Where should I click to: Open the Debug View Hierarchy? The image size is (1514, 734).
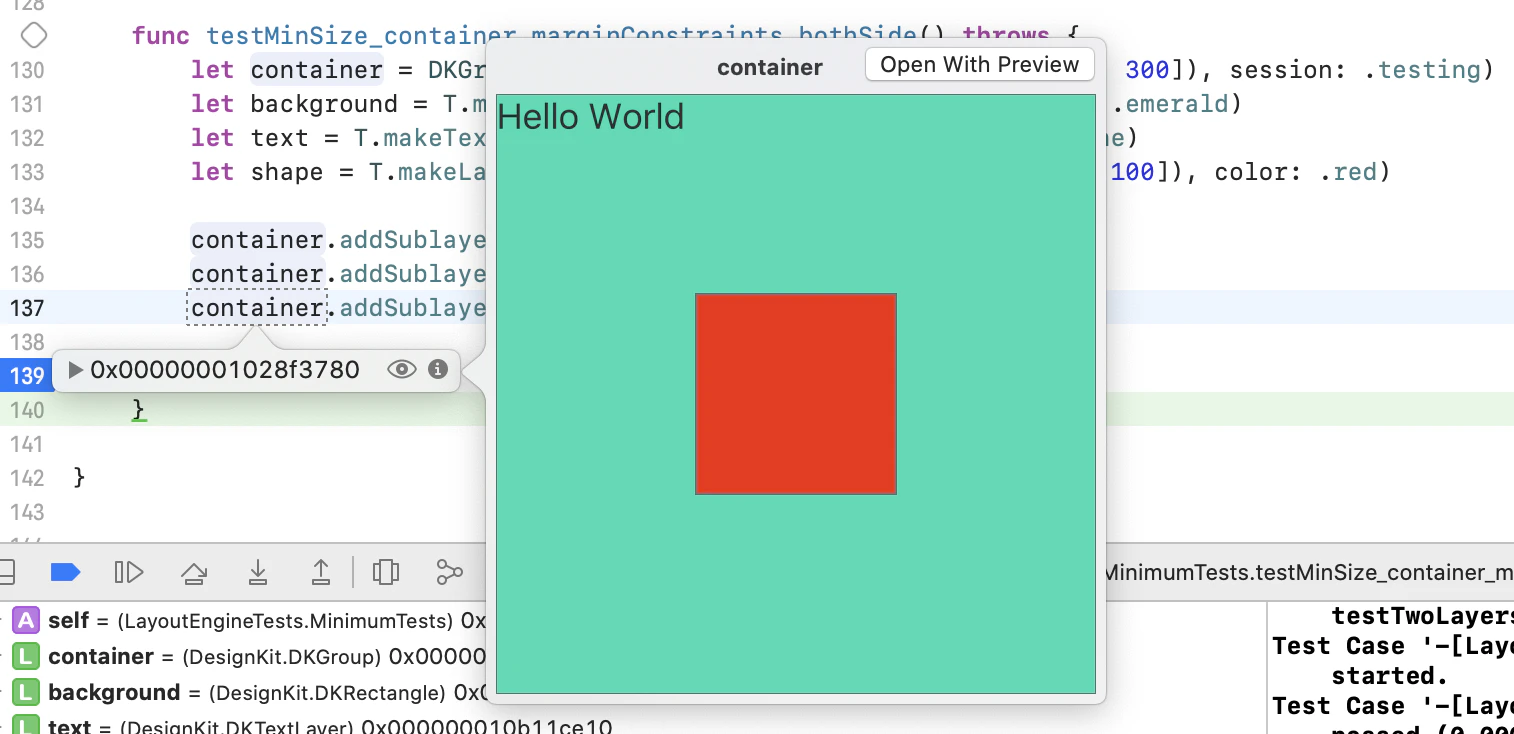386,572
